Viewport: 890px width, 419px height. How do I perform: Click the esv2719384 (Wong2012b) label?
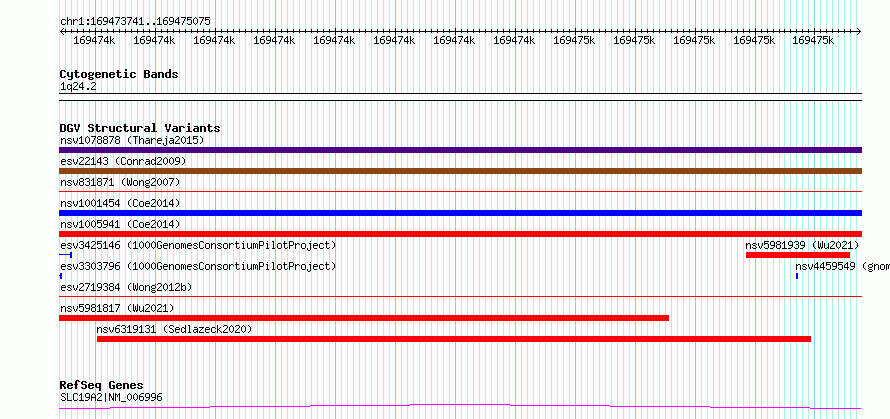click(x=126, y=287)
